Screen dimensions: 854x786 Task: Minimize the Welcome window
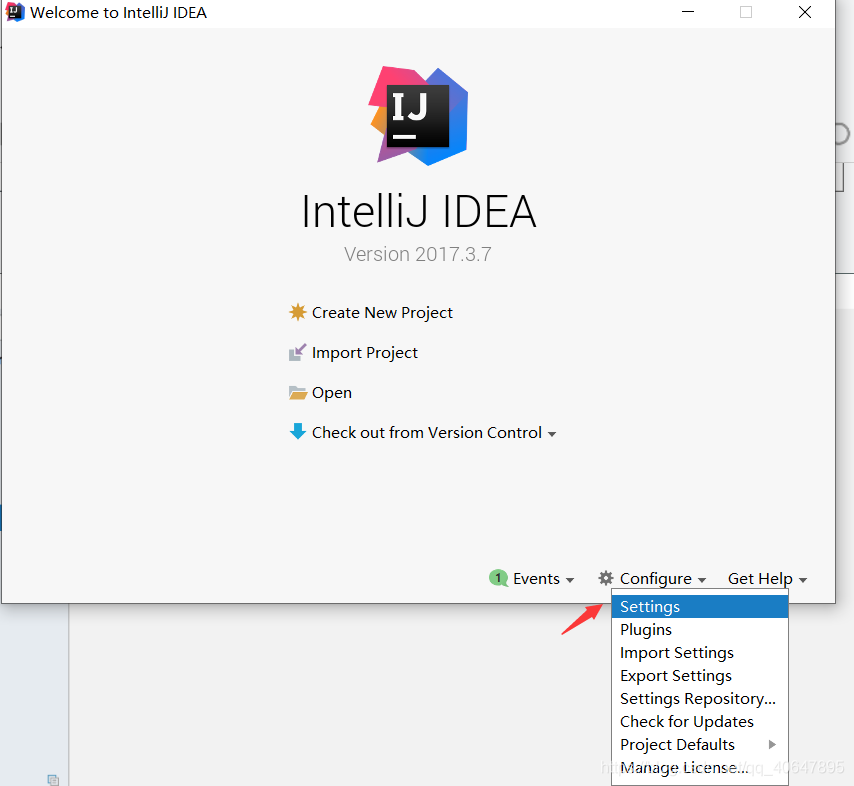(688, 12)
